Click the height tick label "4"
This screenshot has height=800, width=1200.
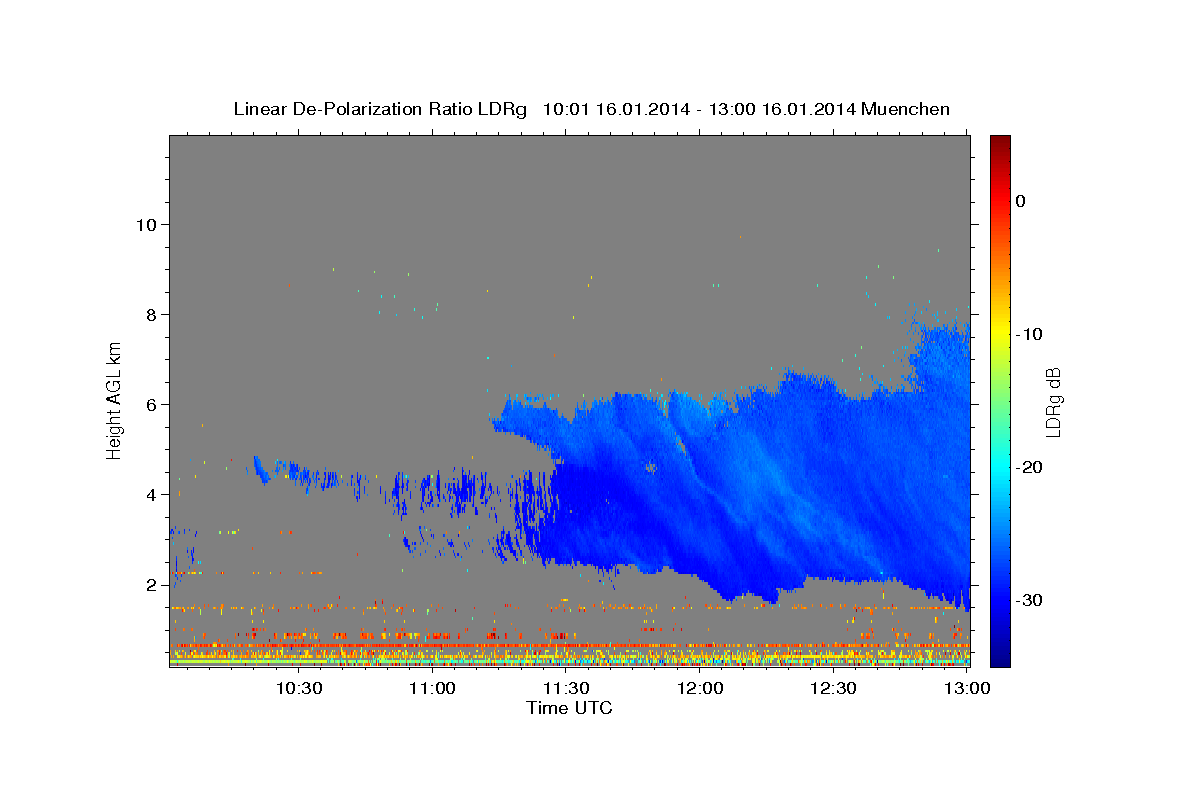point(153,495)
